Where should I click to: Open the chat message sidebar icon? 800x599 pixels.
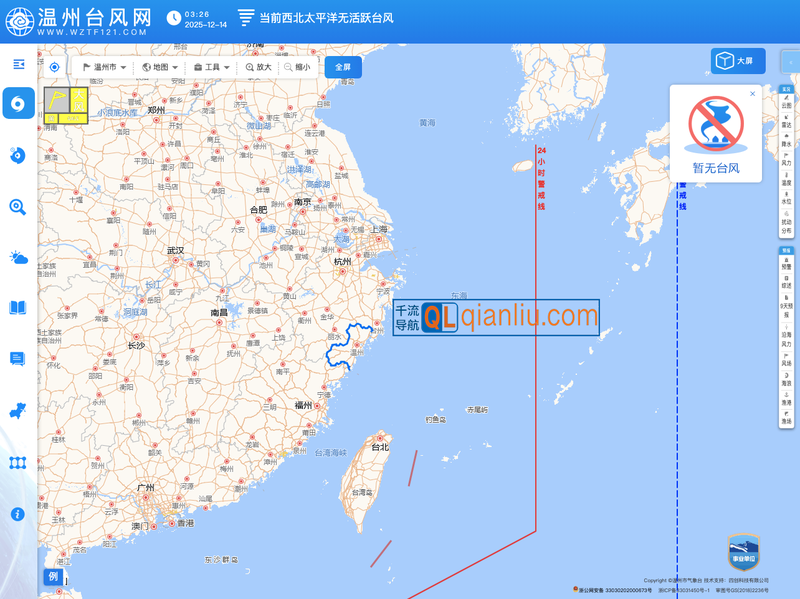[x=18, y=358]
